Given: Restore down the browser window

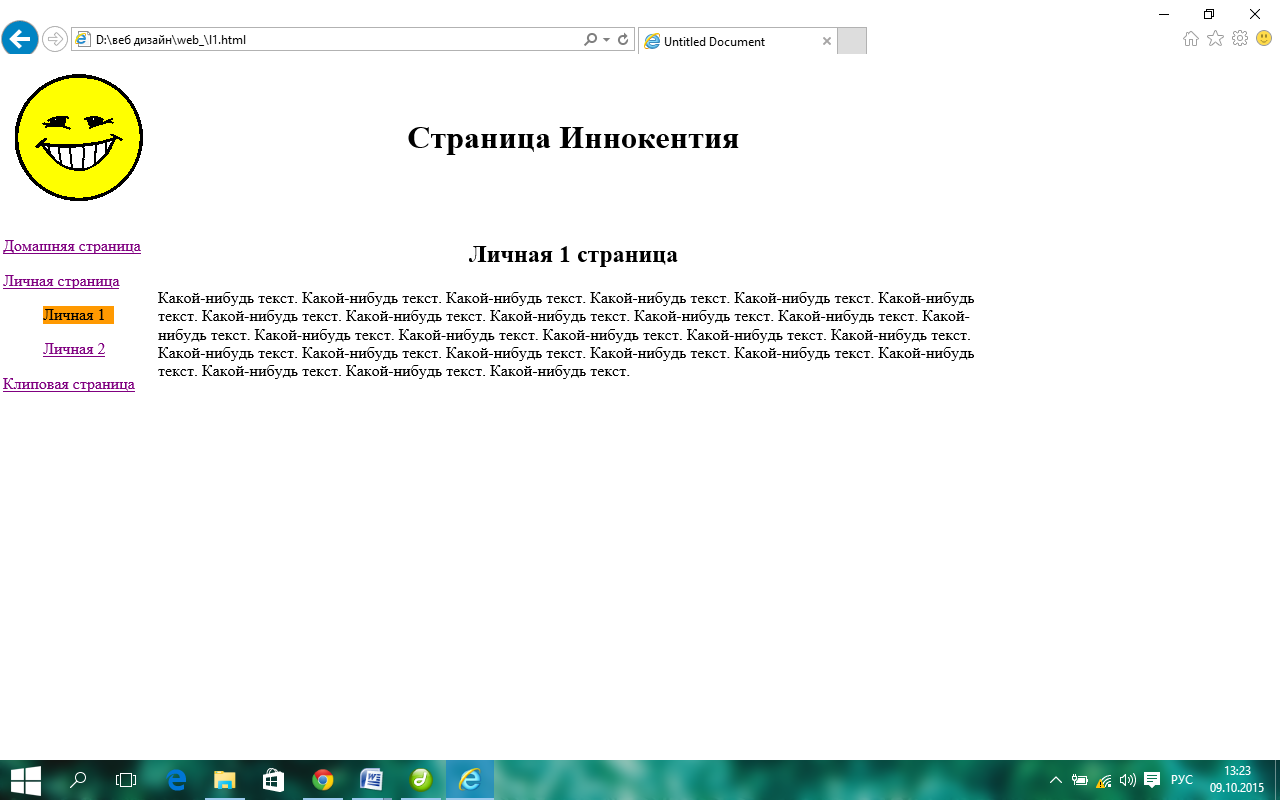Looking at the screenshot, I should tap(1209, 14).
